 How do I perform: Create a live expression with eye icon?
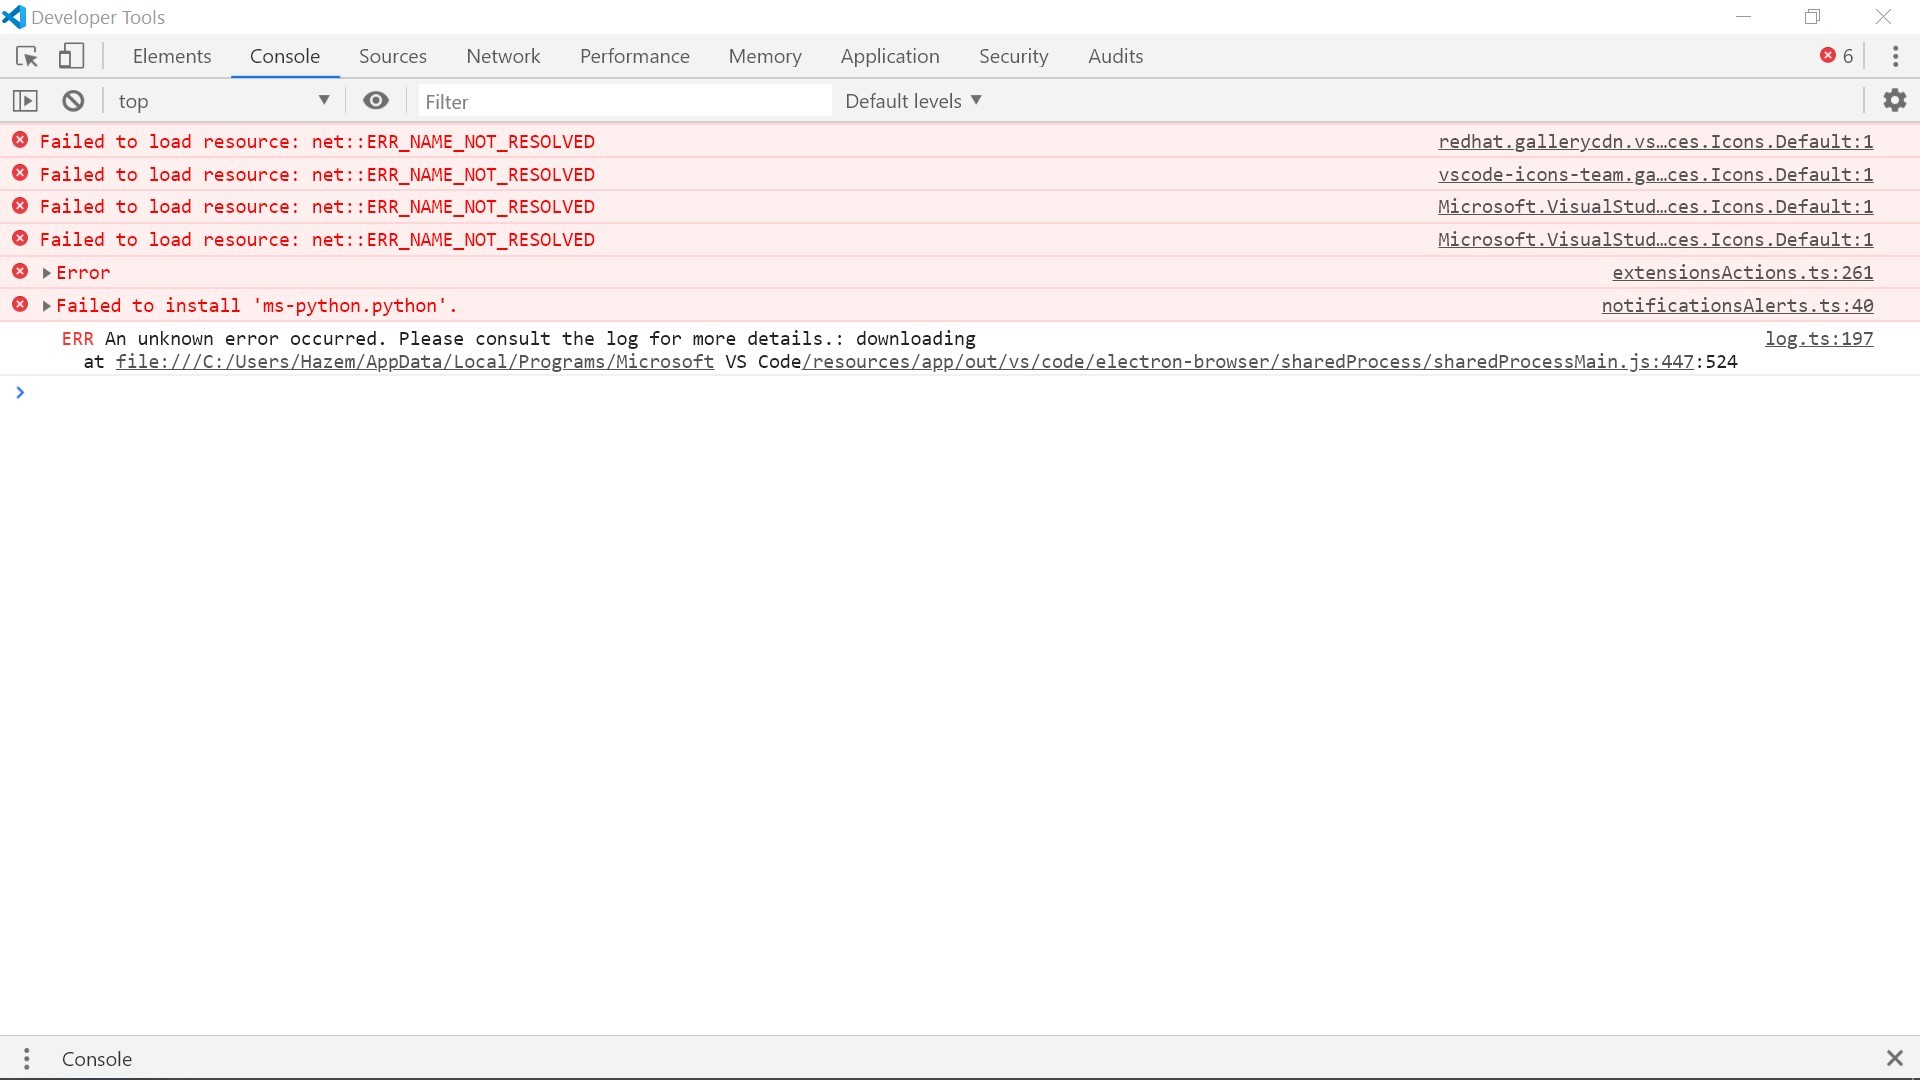click(x=376, y=100)
